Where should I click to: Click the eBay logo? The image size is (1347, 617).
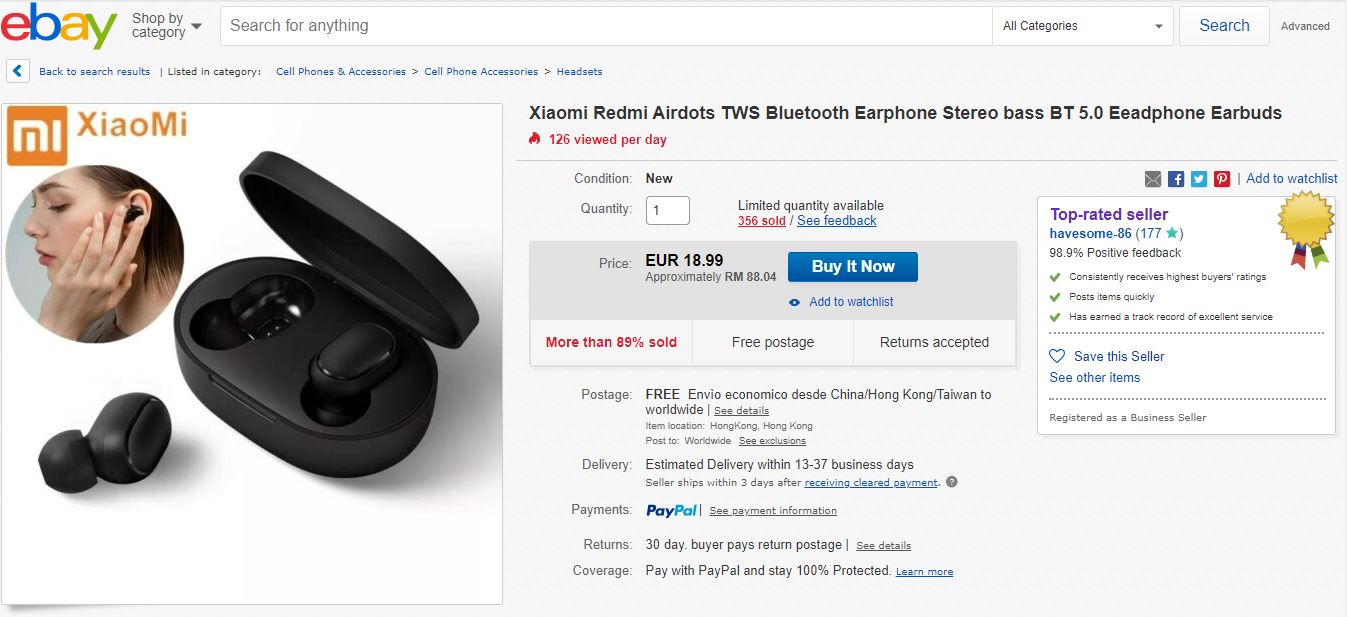click(59, 26)
